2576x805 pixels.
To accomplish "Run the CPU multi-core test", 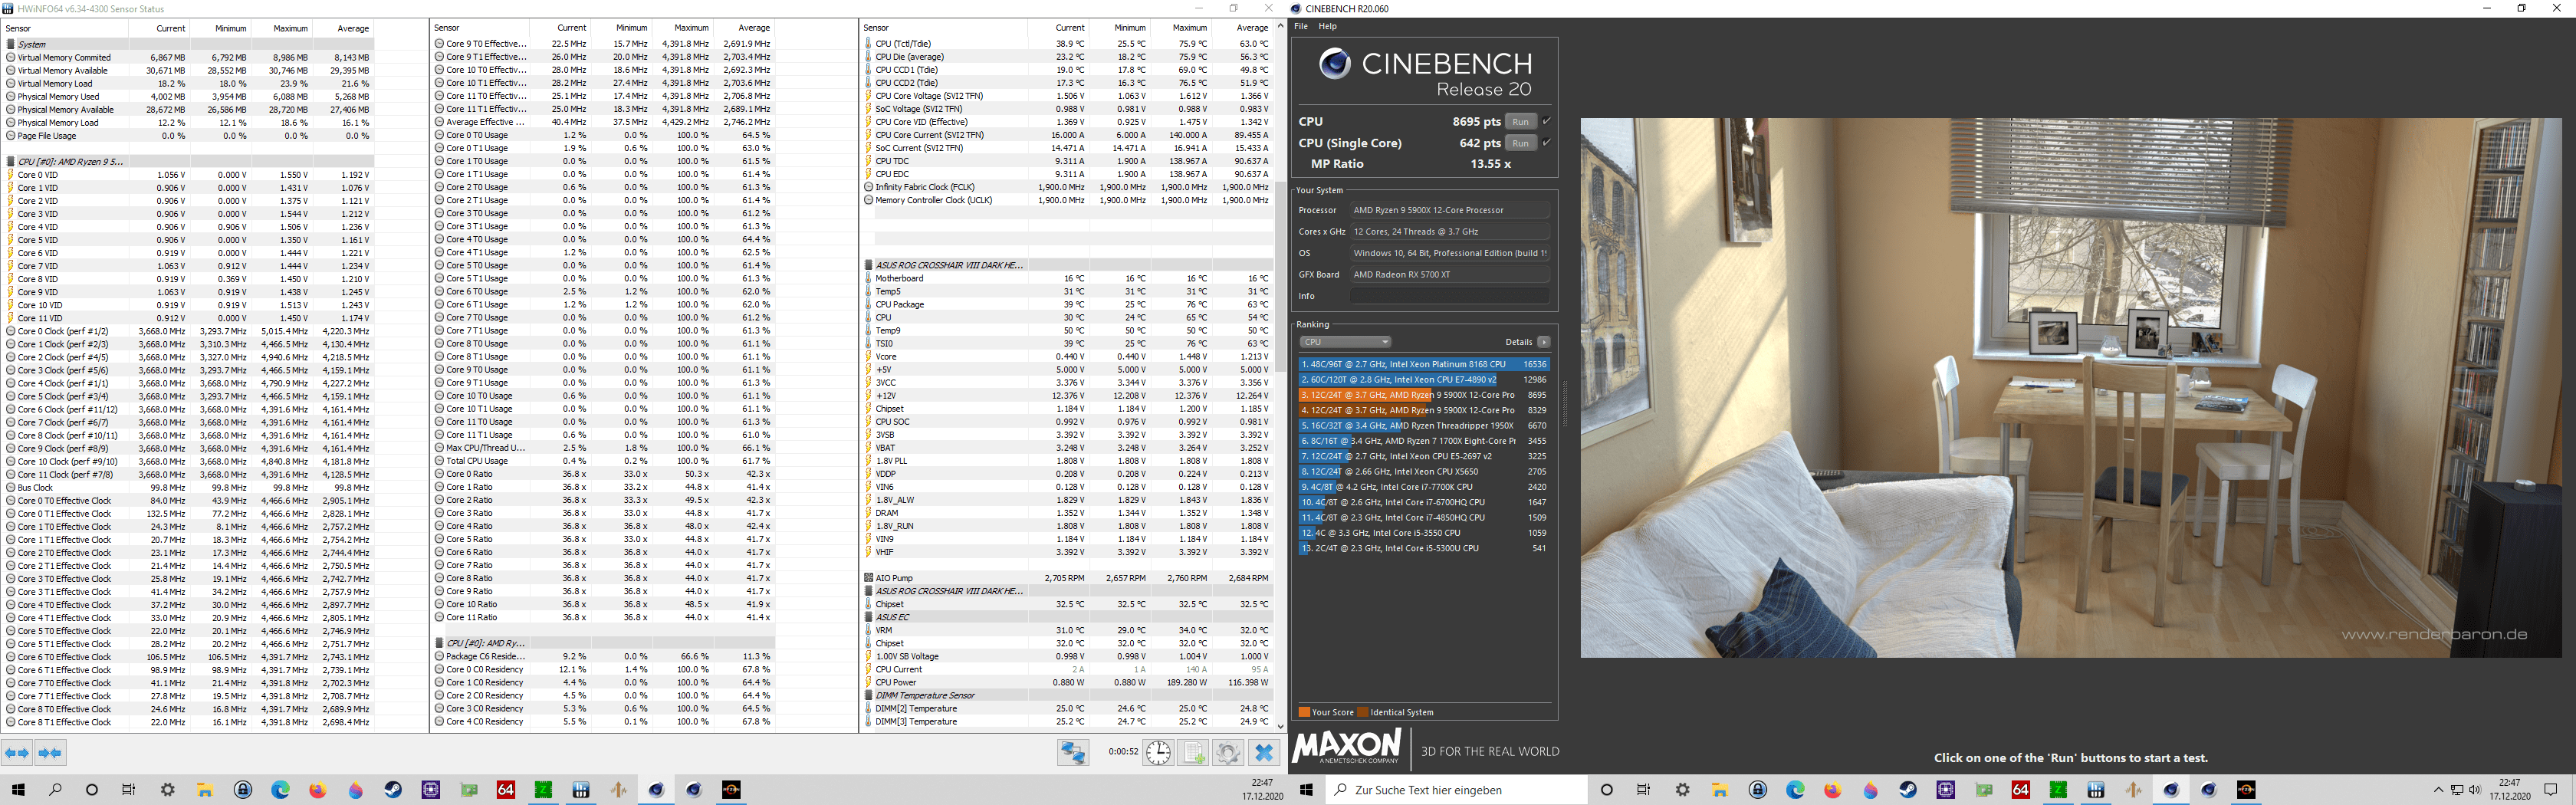I will click(x=1520, y=121).
